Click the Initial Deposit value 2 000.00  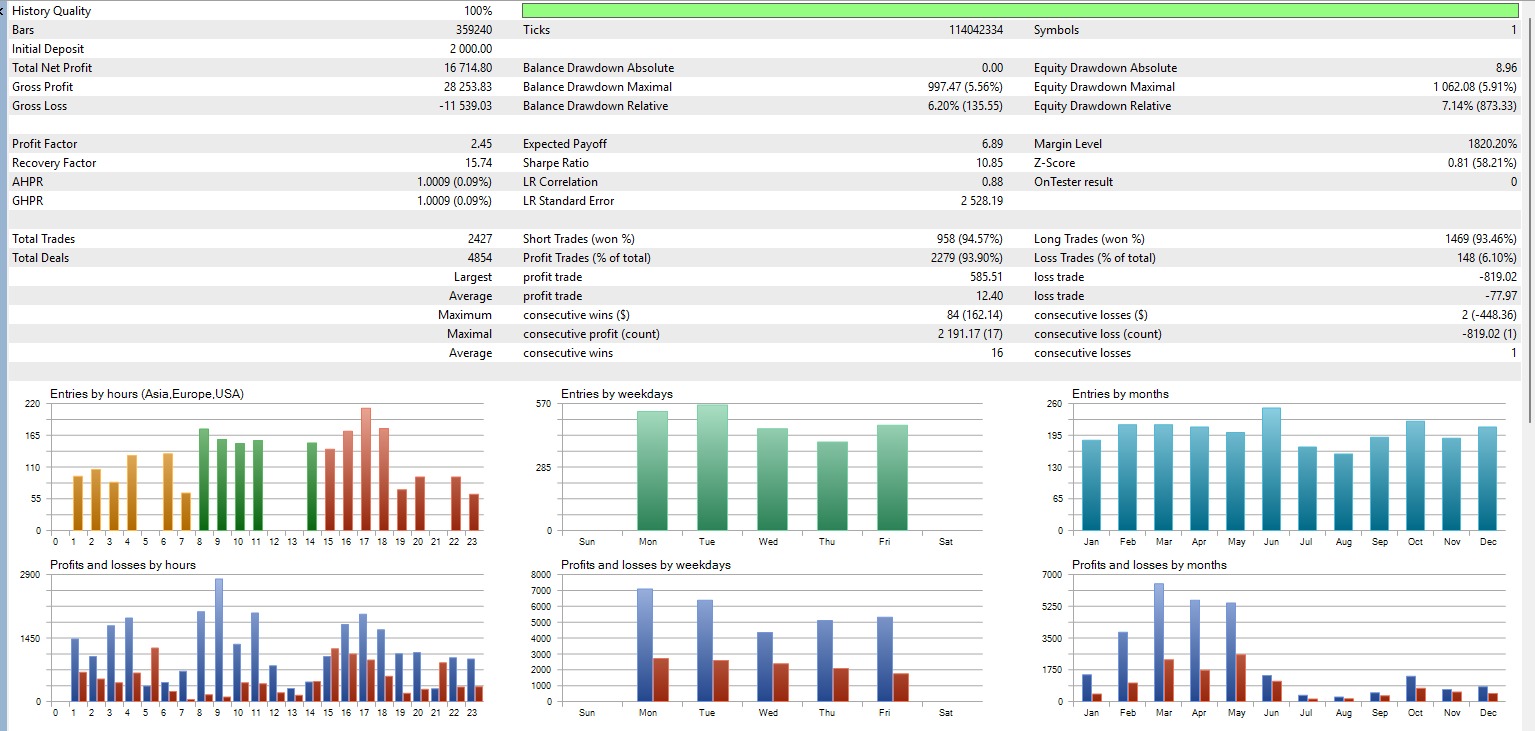(x=471, y=49)
